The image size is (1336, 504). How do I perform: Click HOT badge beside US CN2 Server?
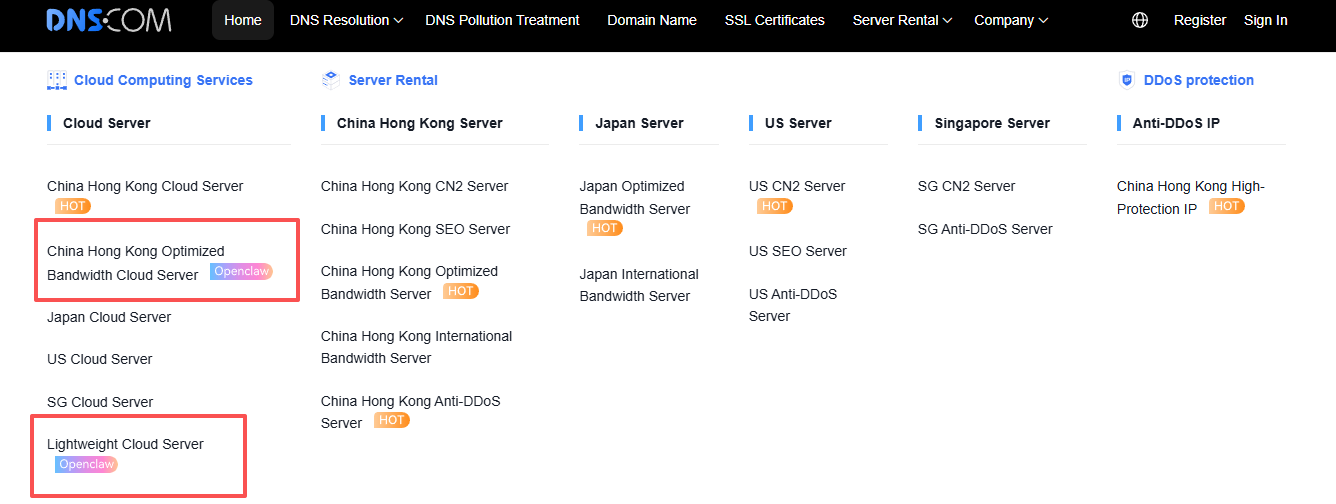[x=774, y=206]
